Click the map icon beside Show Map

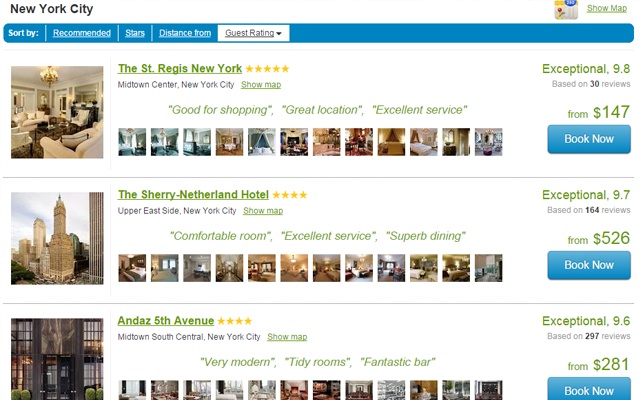click(566, 9)
